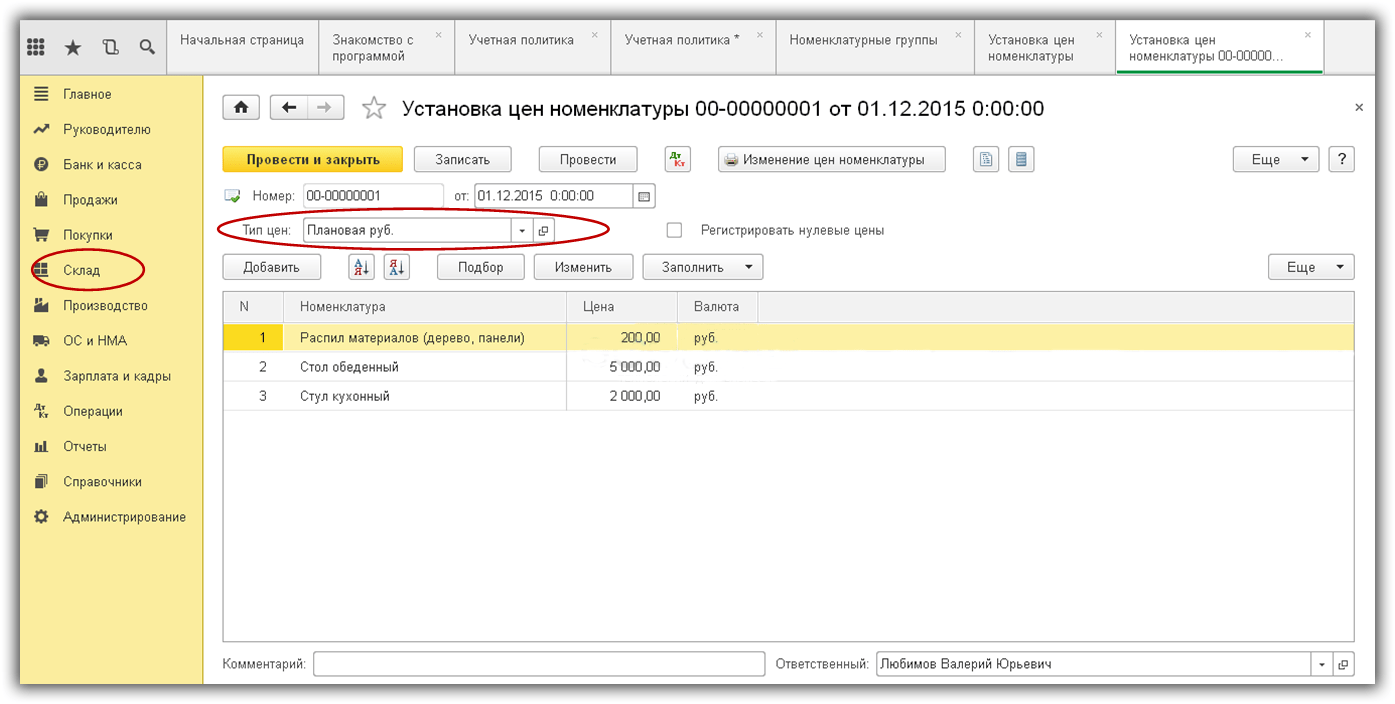1395x704 pixels.
Task: Go to the home page icon button
Action: (x=241, y=108)
